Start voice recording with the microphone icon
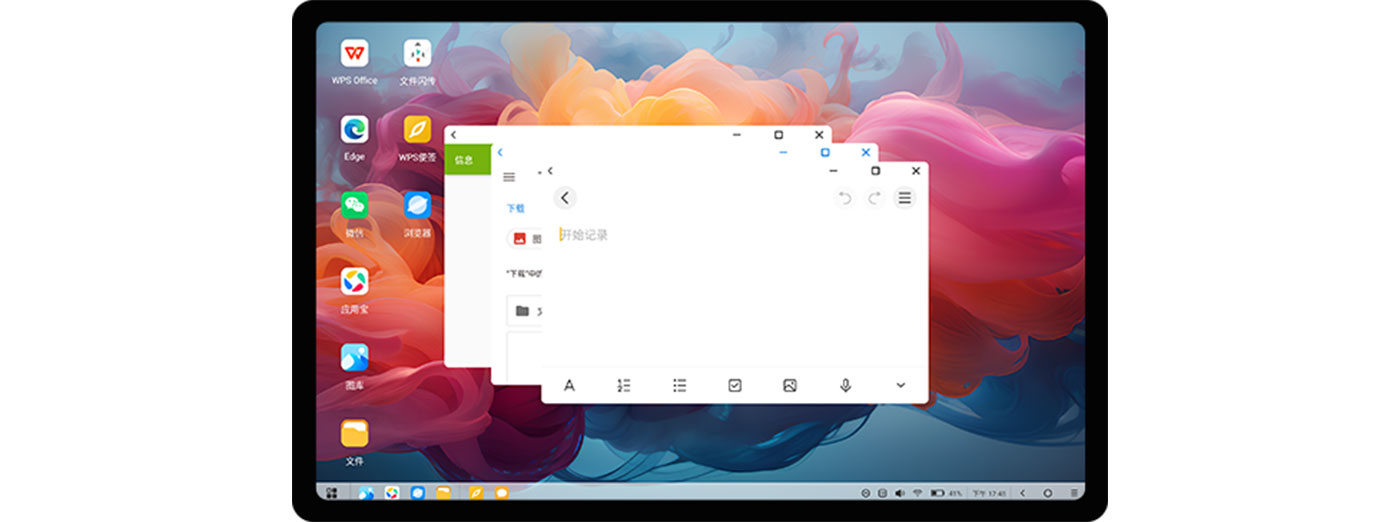The height and width of the screenshot is (522, 1400). 845,385
